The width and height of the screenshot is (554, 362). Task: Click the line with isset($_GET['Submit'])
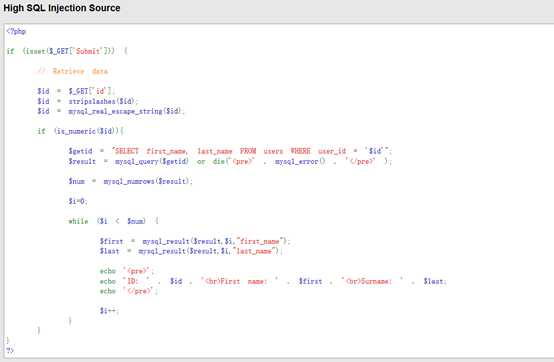pyautogui.click(x=67, y=51)
